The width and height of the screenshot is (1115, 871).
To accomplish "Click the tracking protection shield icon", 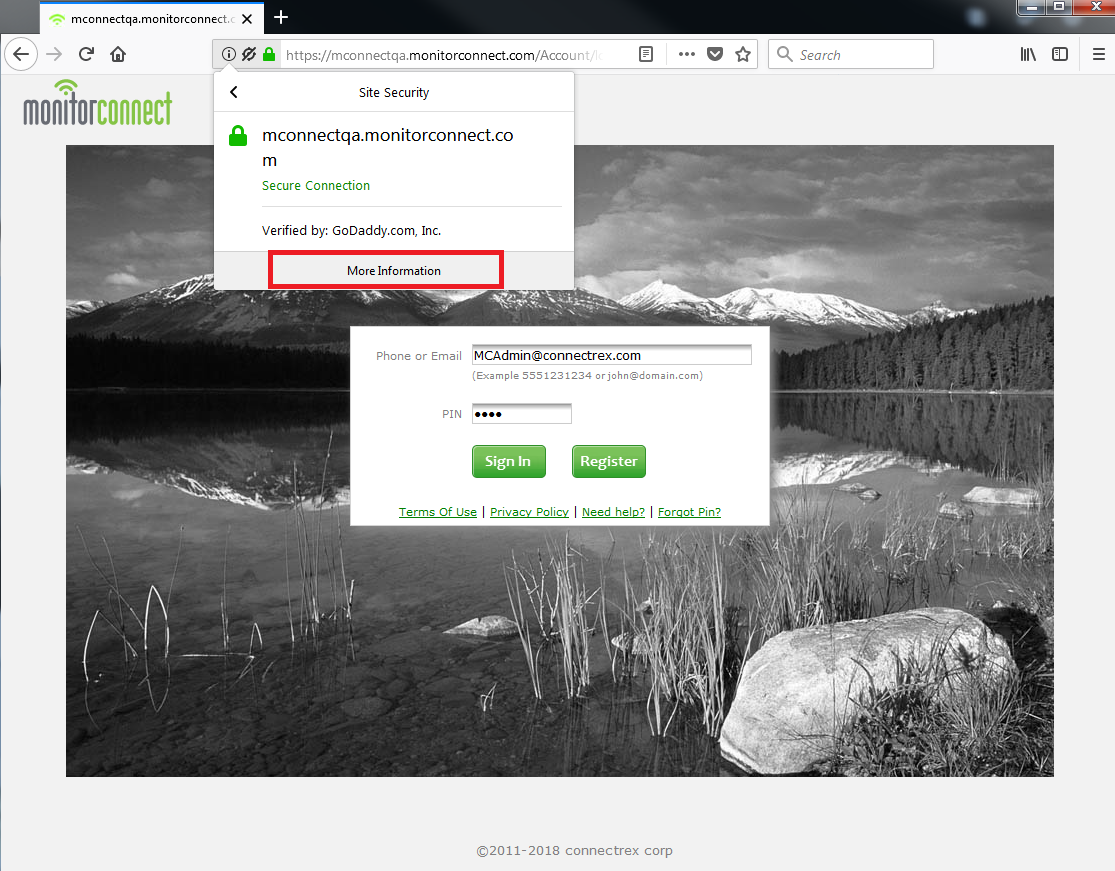I will [x=248, y=54].
